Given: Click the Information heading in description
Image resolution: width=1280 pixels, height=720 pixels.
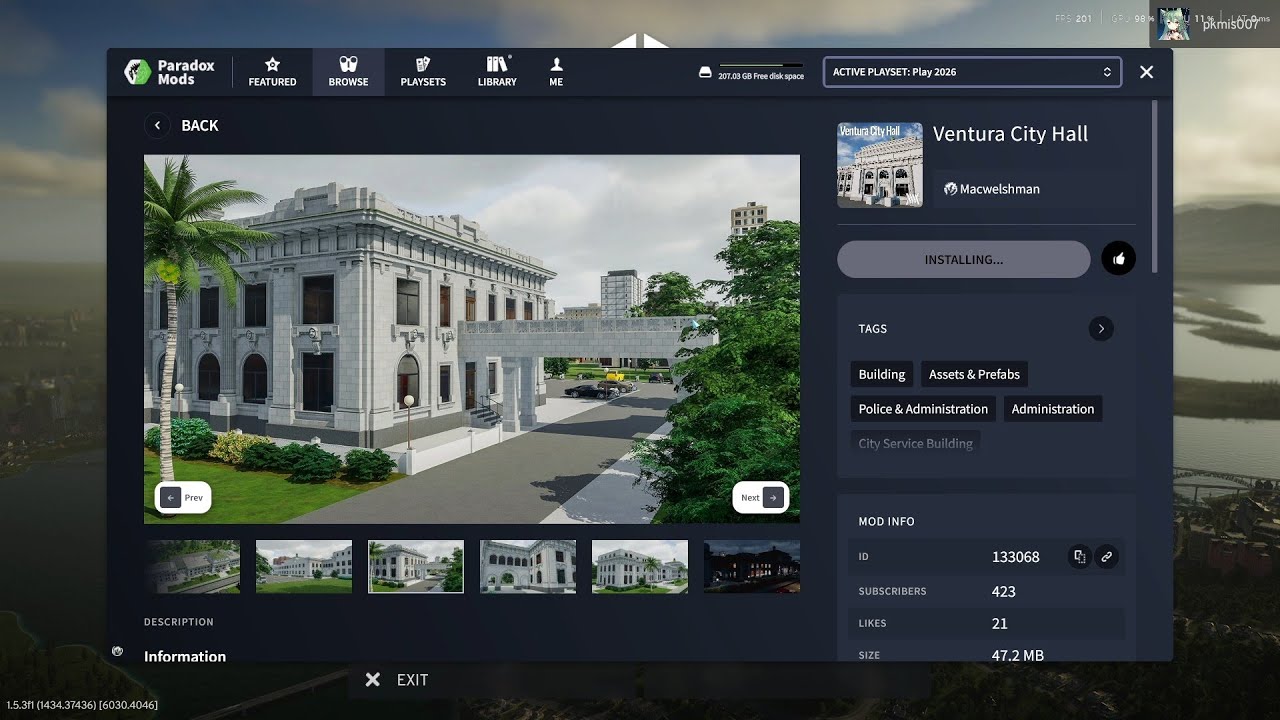Looking at the screenshot, I should click(185, 656).
